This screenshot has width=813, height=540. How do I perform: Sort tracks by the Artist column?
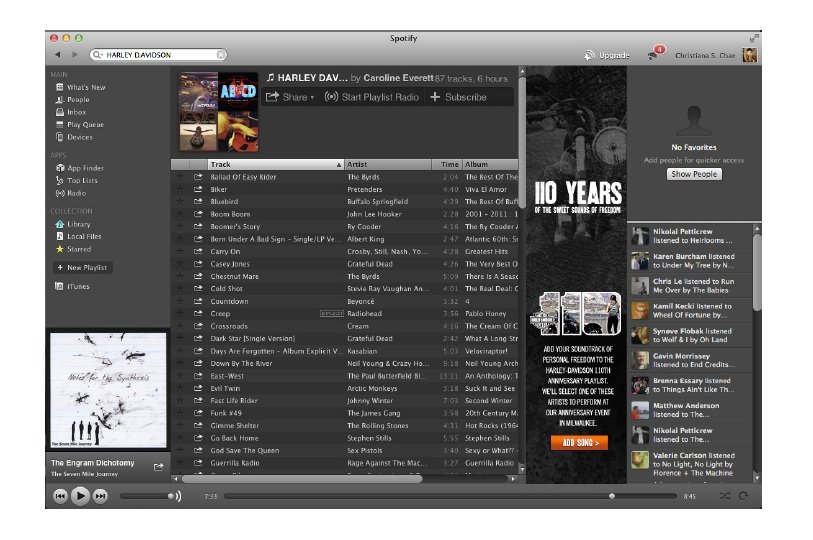[x=390, y=164]
